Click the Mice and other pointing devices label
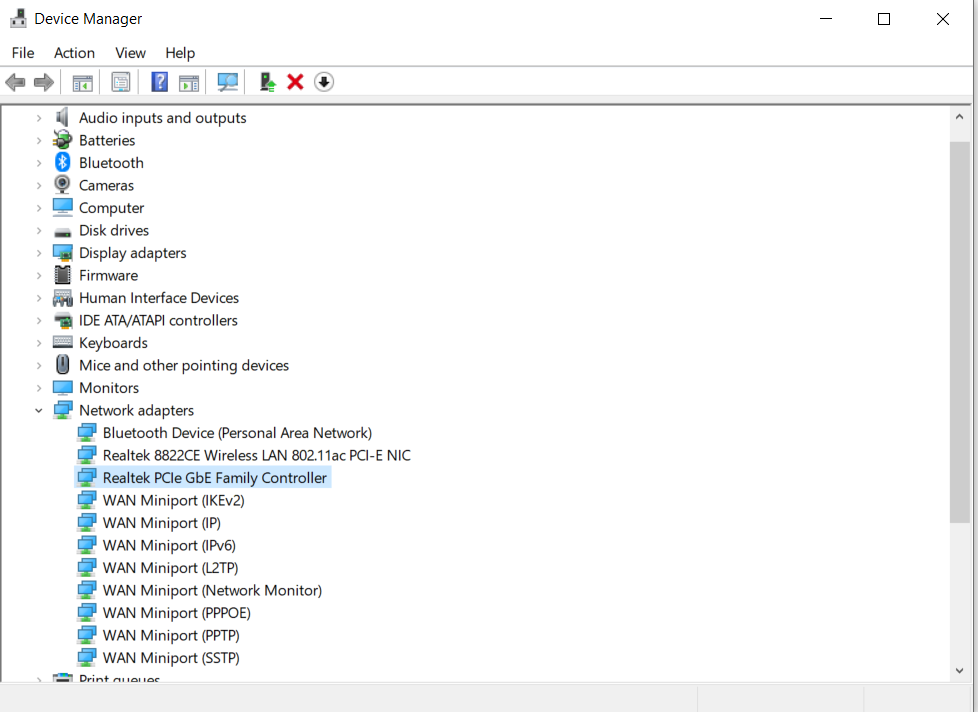 pyautogui.click(x=183, y=365)
